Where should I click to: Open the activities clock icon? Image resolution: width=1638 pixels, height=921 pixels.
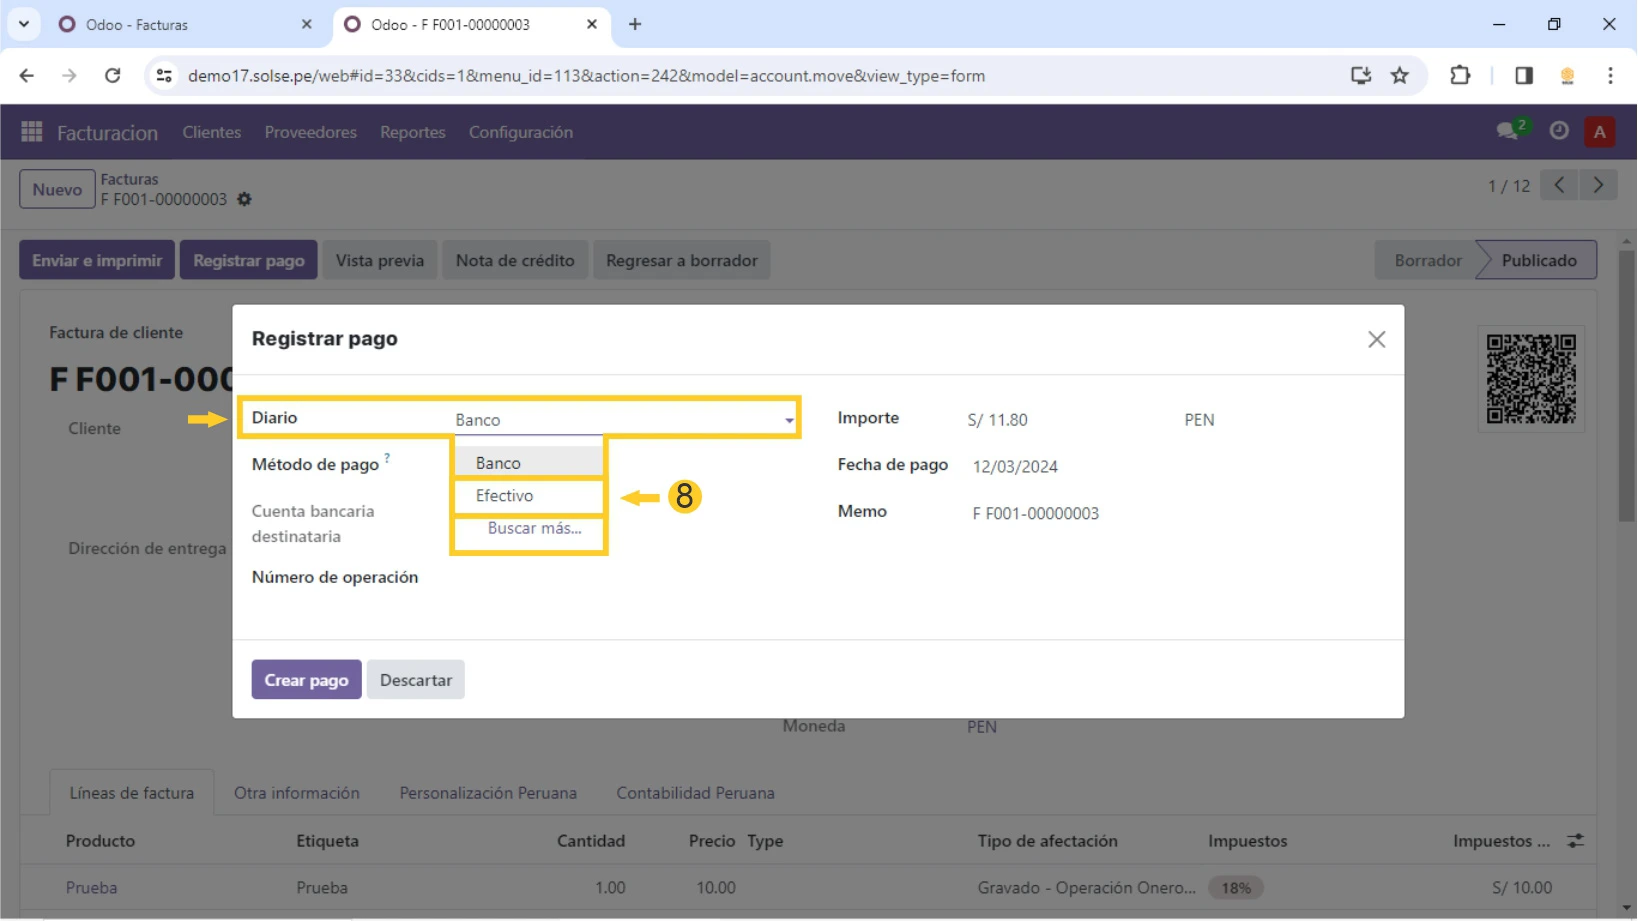click(x=1558, y=131)
